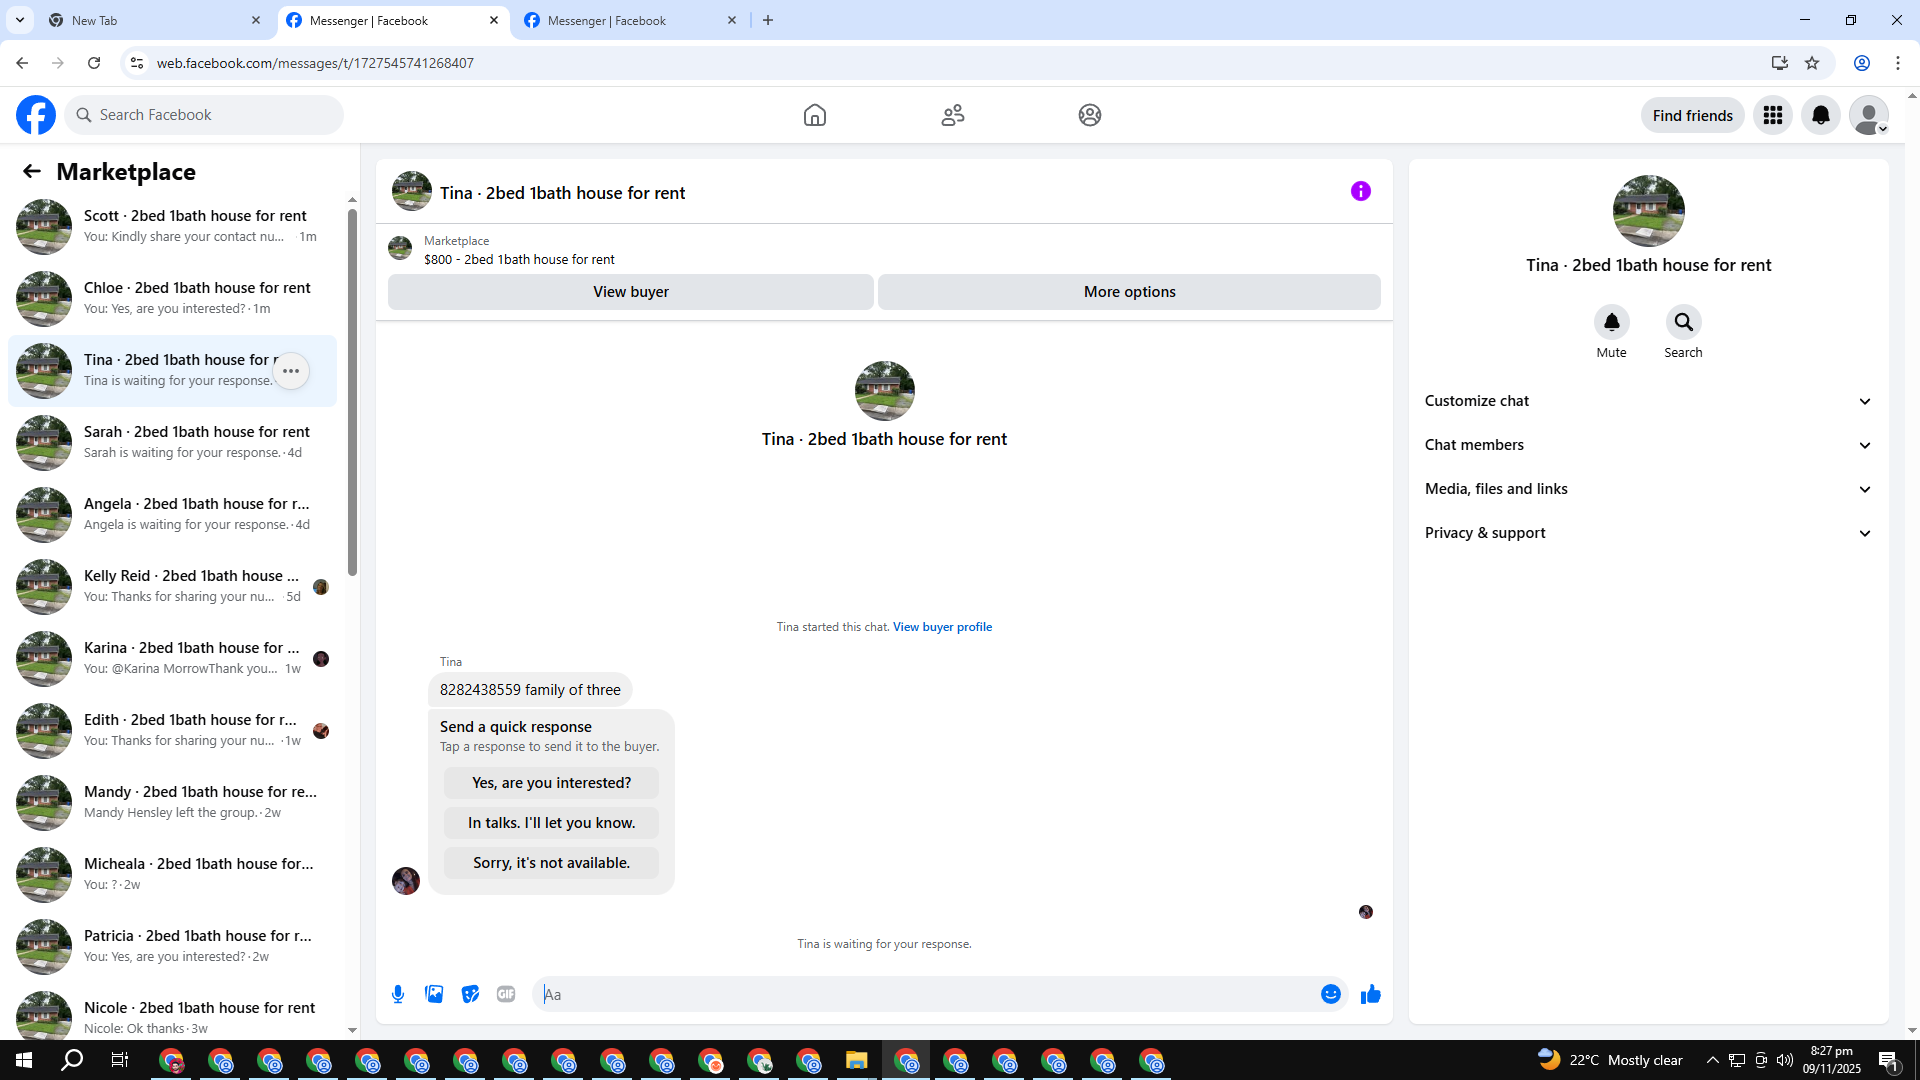Screen dimensions: 1920x1080
Task: Open Mandy conversation in Marketplace list
Action: [172, 803]
